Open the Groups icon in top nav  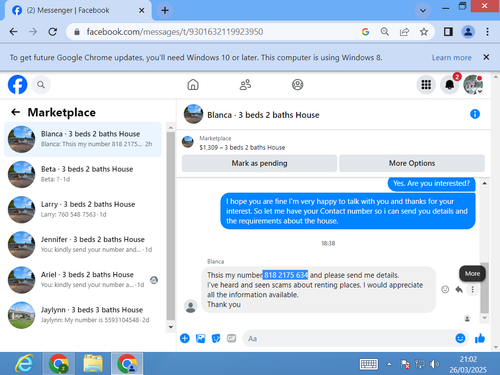click(x=298, y=85)
